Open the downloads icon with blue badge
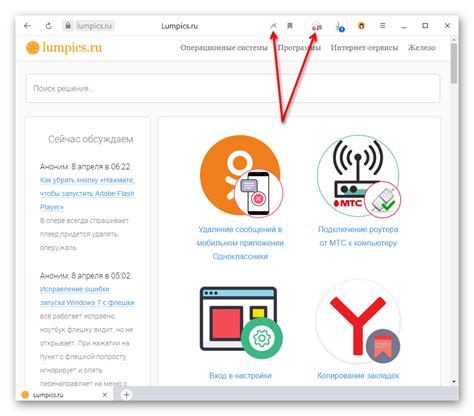The width and height of the screenshot is (474, 416). point(340,27)
